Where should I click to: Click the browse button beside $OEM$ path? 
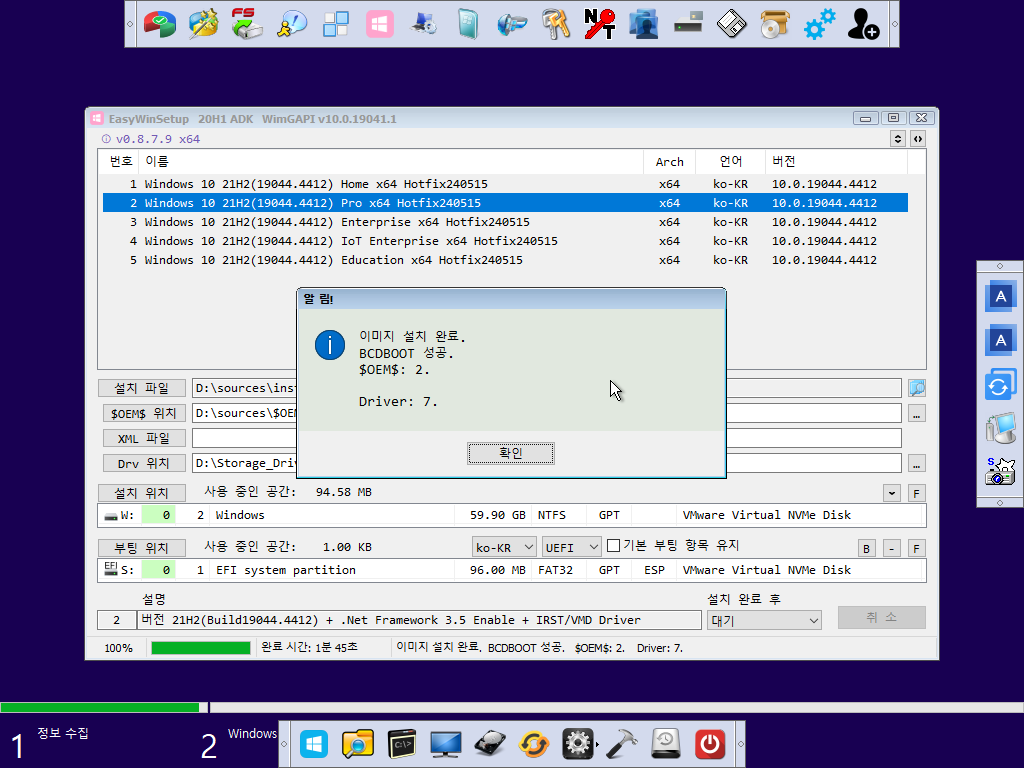coord(917,413)
